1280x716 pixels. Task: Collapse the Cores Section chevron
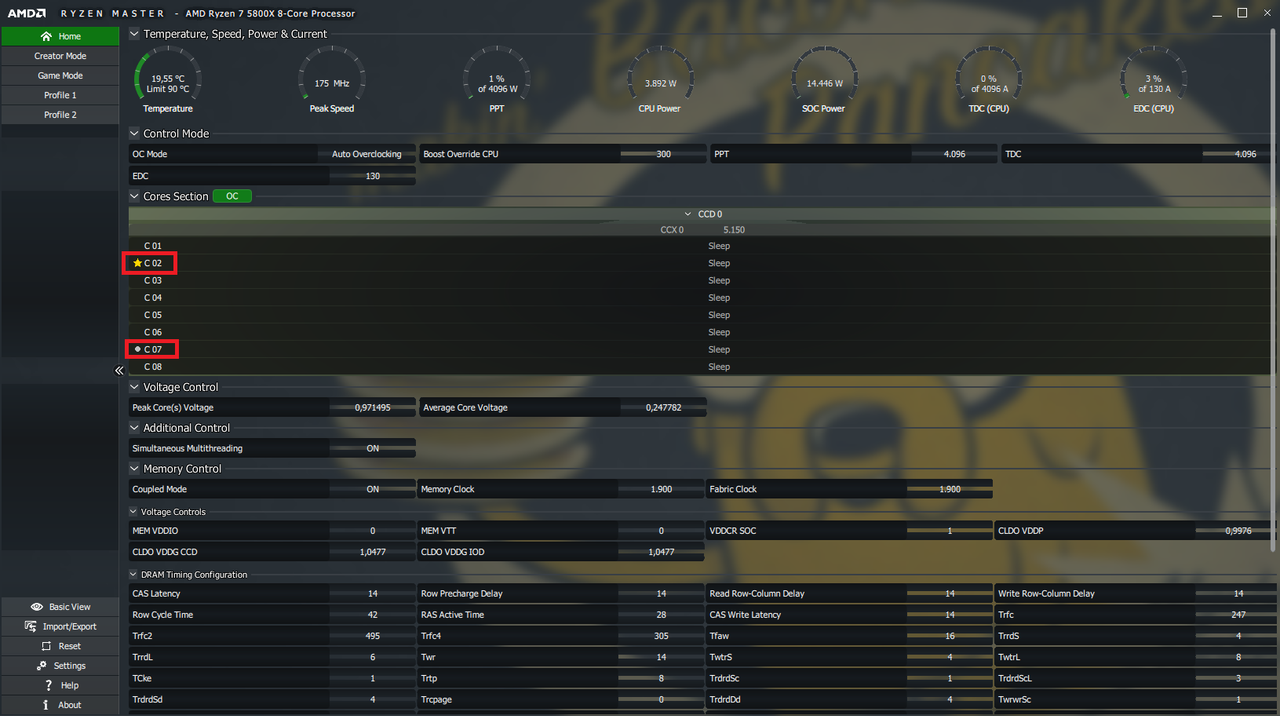[x=135, y=196]
